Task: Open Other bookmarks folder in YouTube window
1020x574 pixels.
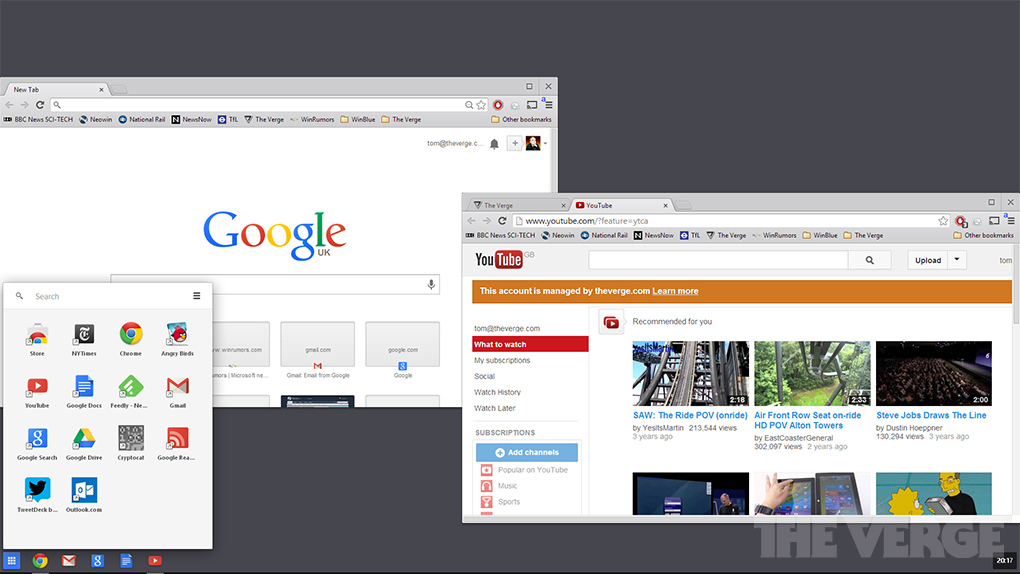Action: coord(983,236)
